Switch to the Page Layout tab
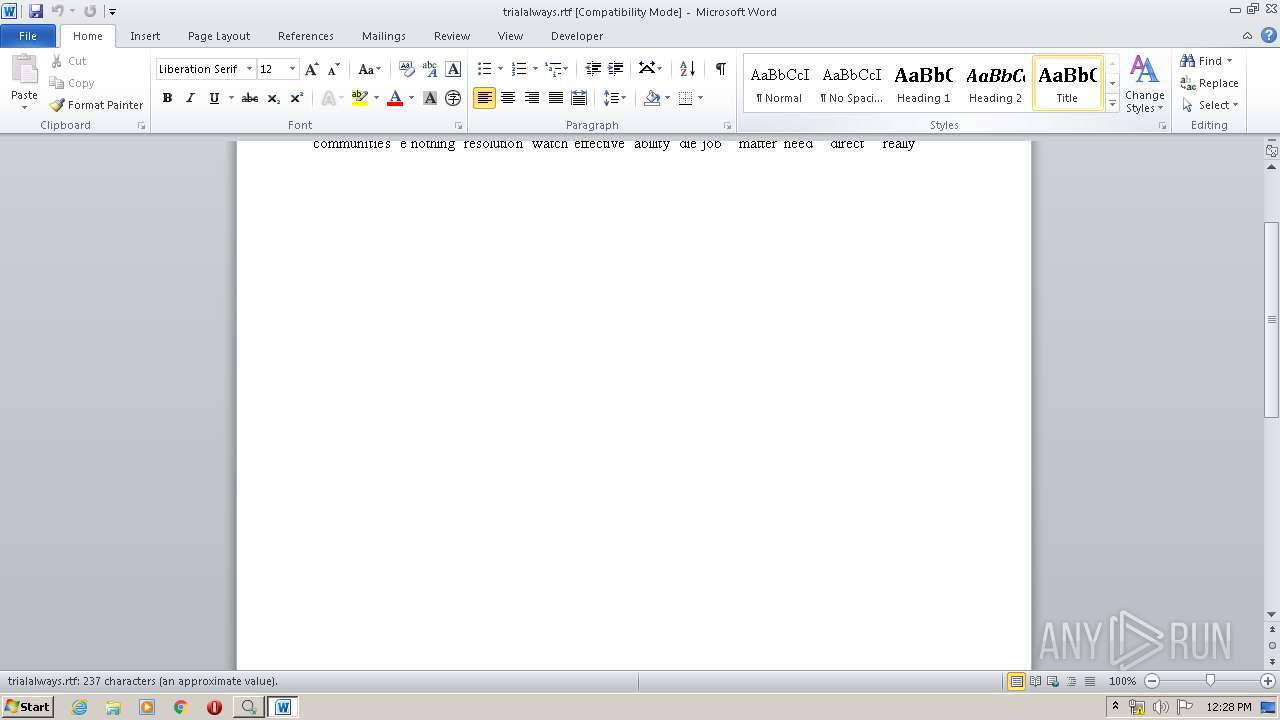The width and height of the screenshot is (1280, 720). [219, 36]
